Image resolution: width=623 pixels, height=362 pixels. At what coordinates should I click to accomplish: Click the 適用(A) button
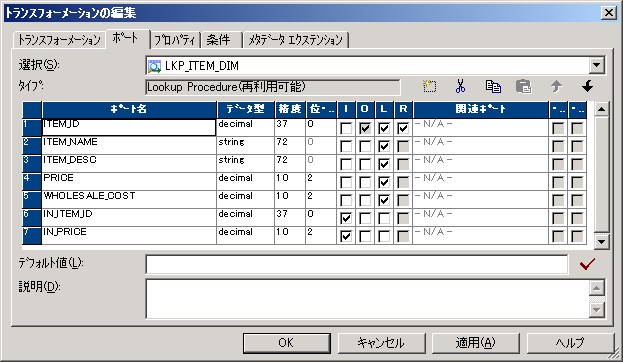click(476, 343)
